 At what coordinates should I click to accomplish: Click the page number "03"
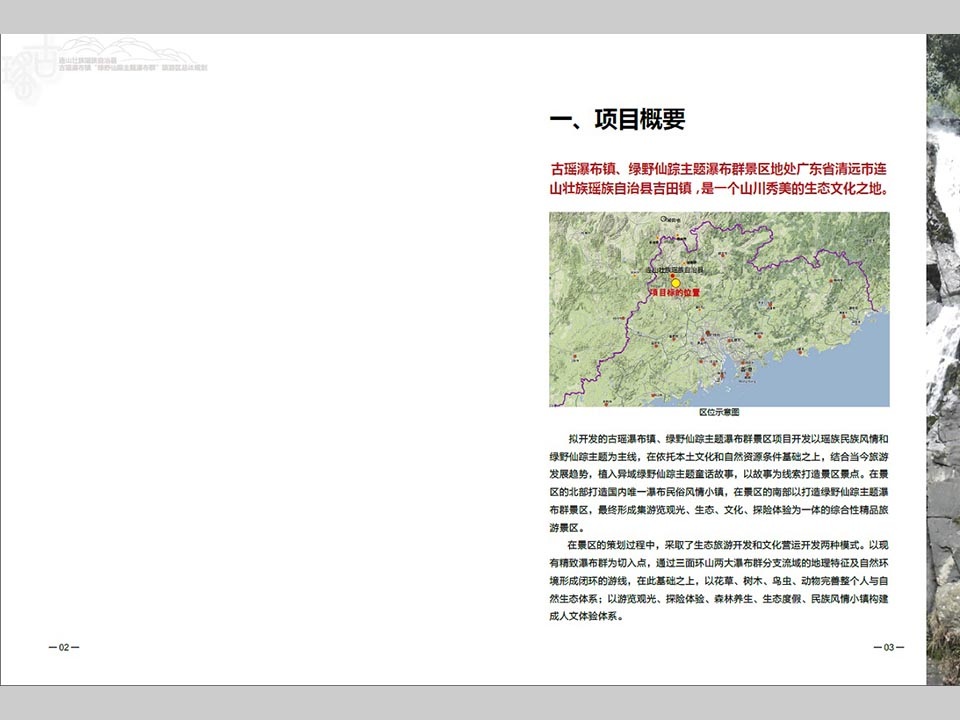[889, 647]
